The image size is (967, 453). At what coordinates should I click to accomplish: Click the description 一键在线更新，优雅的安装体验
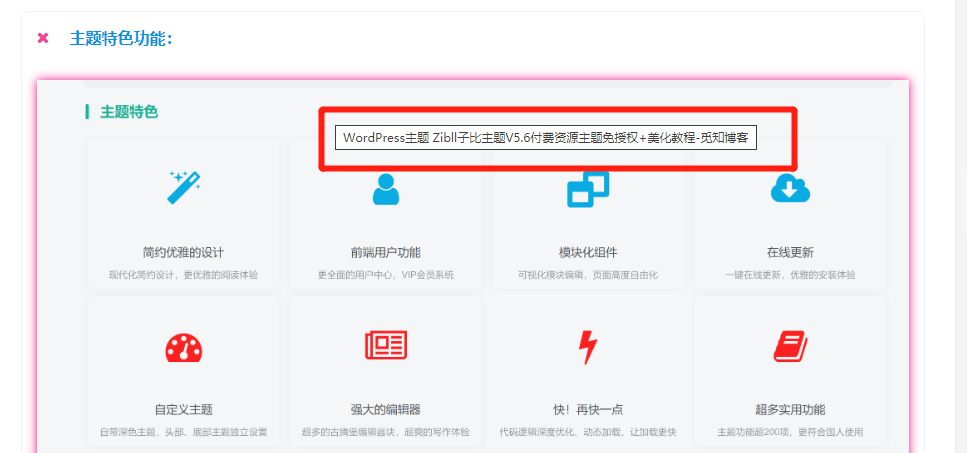pyautogui.click(x=790, y=275)
